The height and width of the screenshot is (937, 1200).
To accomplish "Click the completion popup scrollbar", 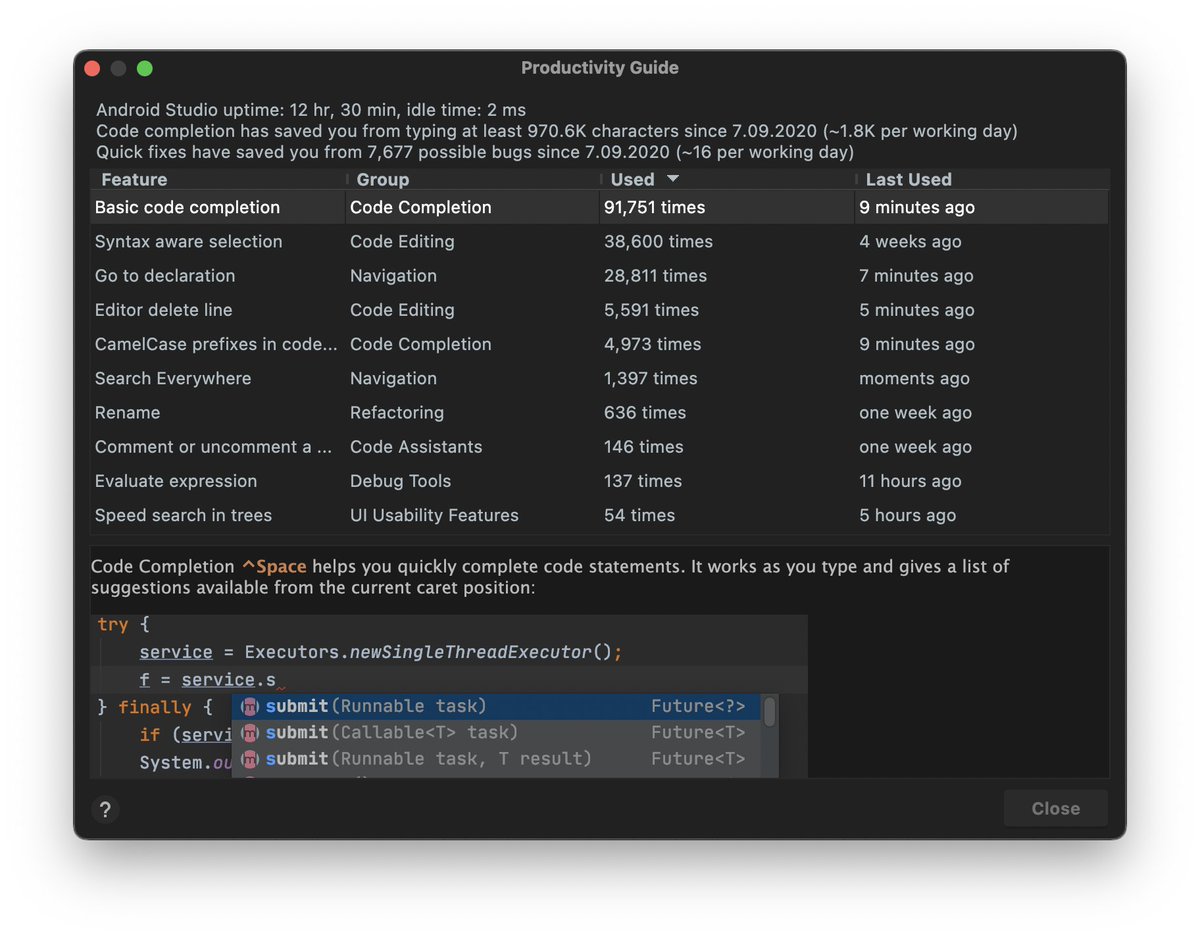I will point(769,712).
